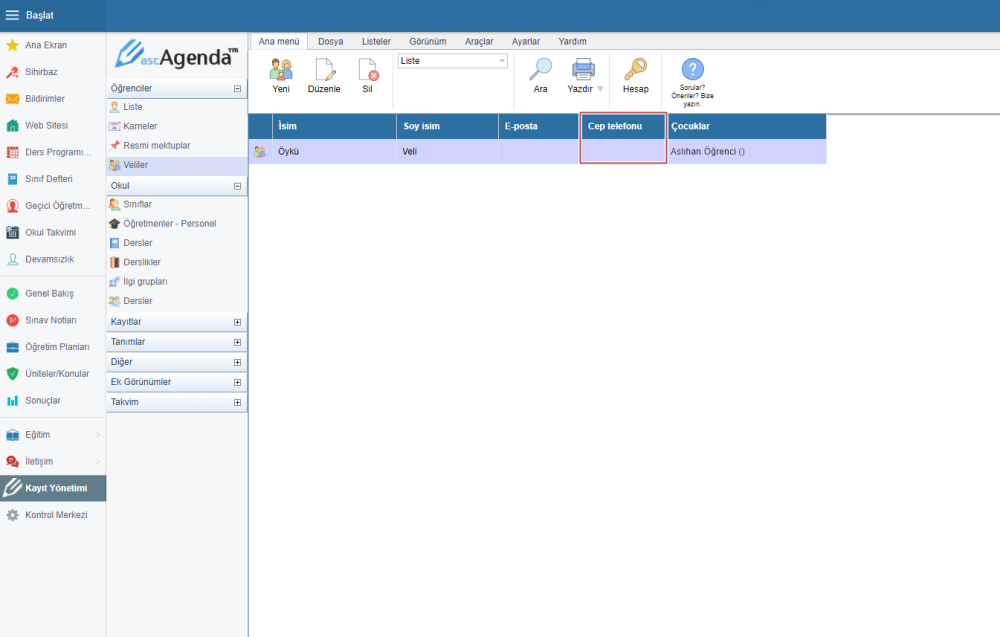Expand the Ek Görünümler section
This screenshot has height=637, width=1000.
237,383
